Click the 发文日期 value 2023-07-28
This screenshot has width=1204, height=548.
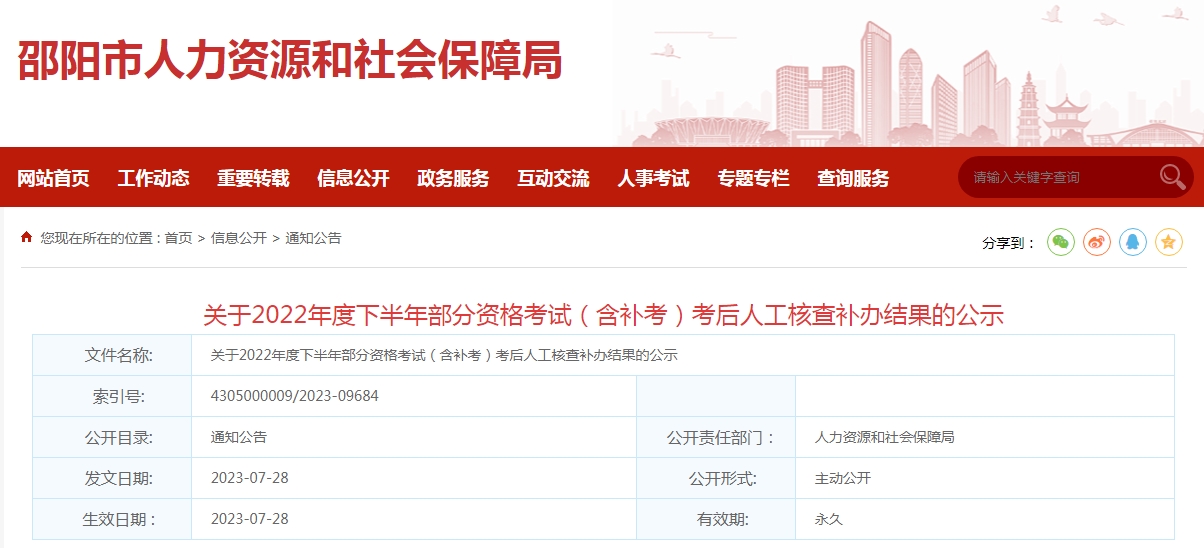click(250, 478)
